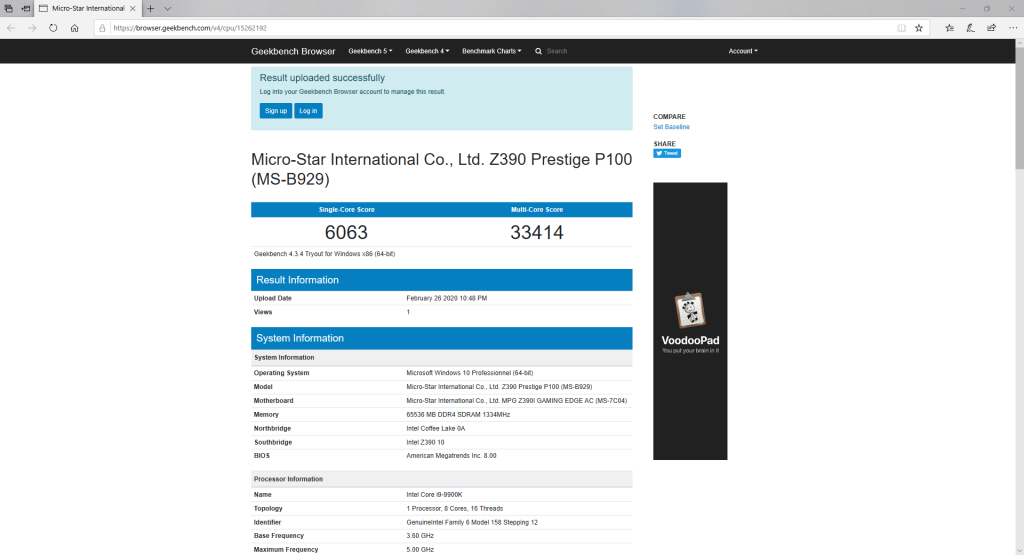The width and height of the screenshot is (1024, 555).
Task: Select the Single-Core score 6063
Action: [346, 232]
